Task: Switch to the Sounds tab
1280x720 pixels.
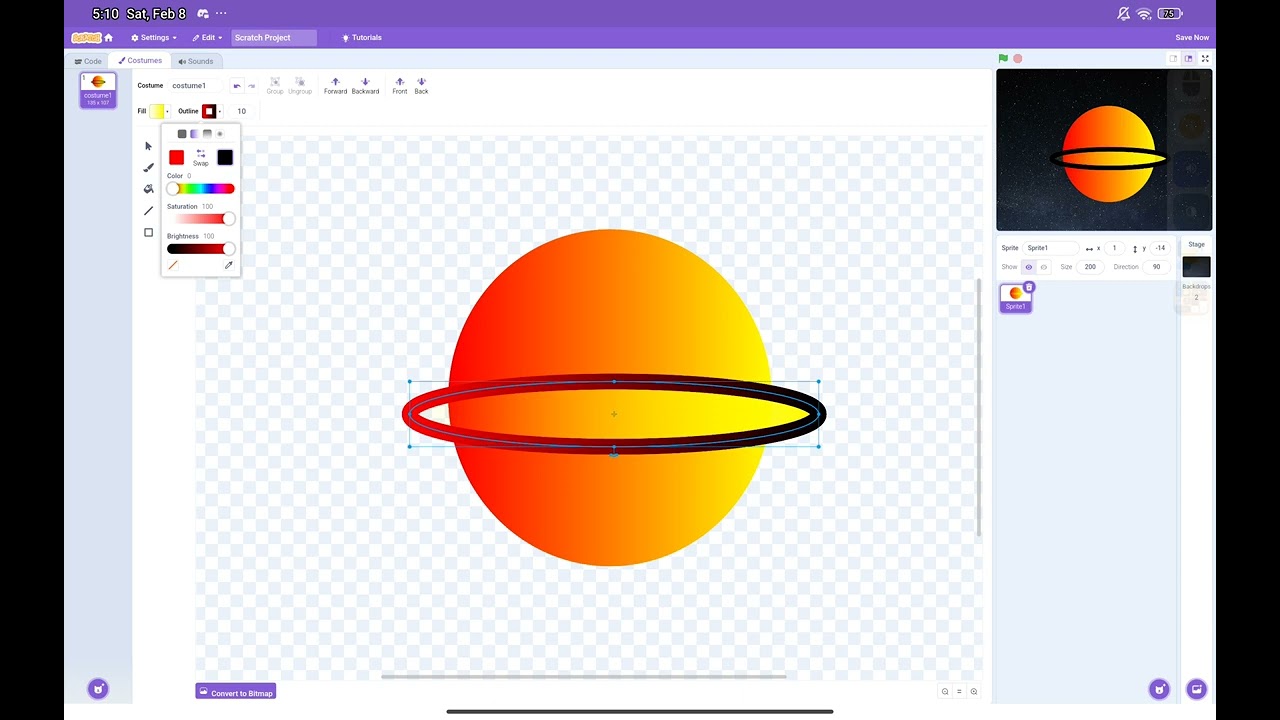Action: pos(195,61)
